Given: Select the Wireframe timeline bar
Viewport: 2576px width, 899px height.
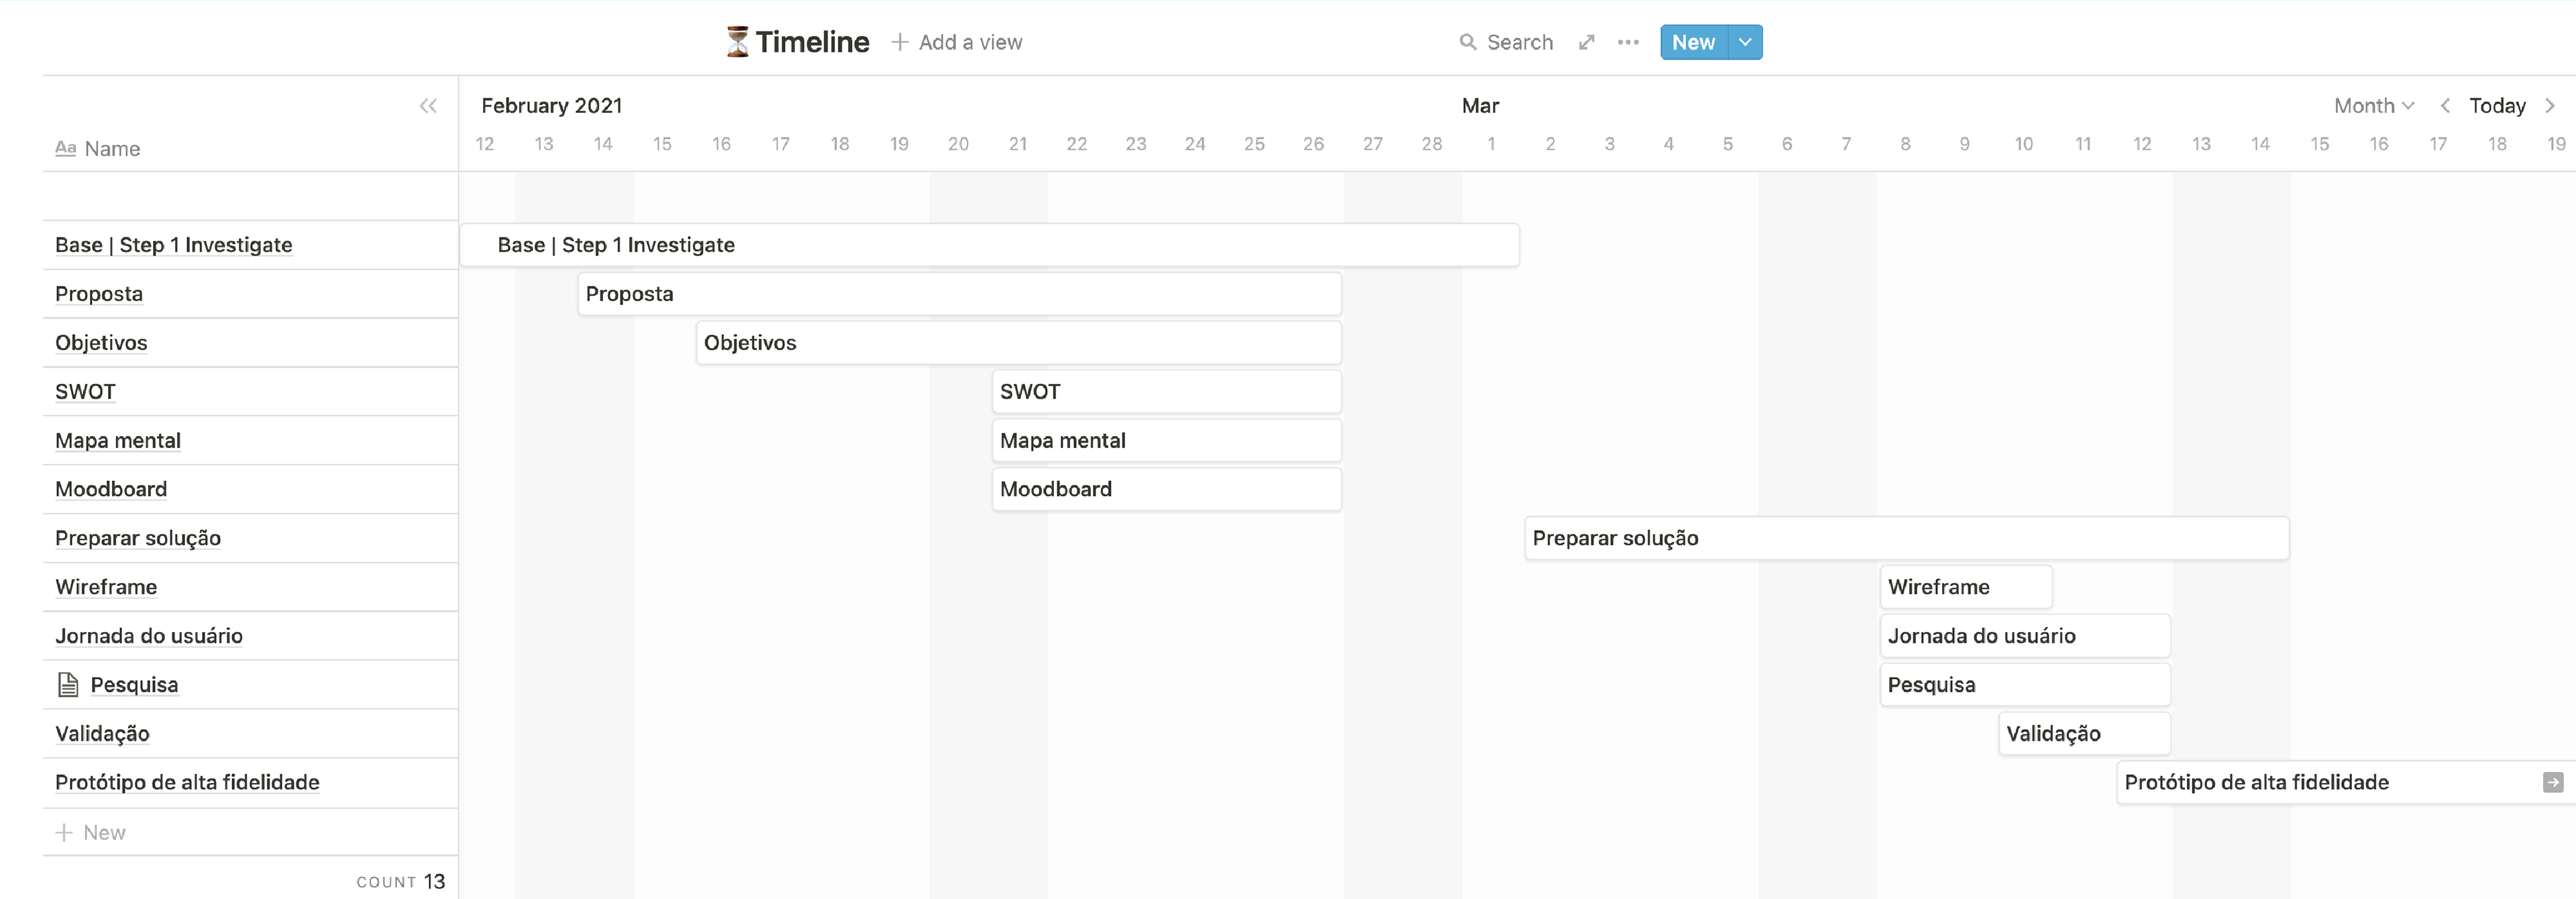Looking at the screenshot, I should click(1966, 587).
